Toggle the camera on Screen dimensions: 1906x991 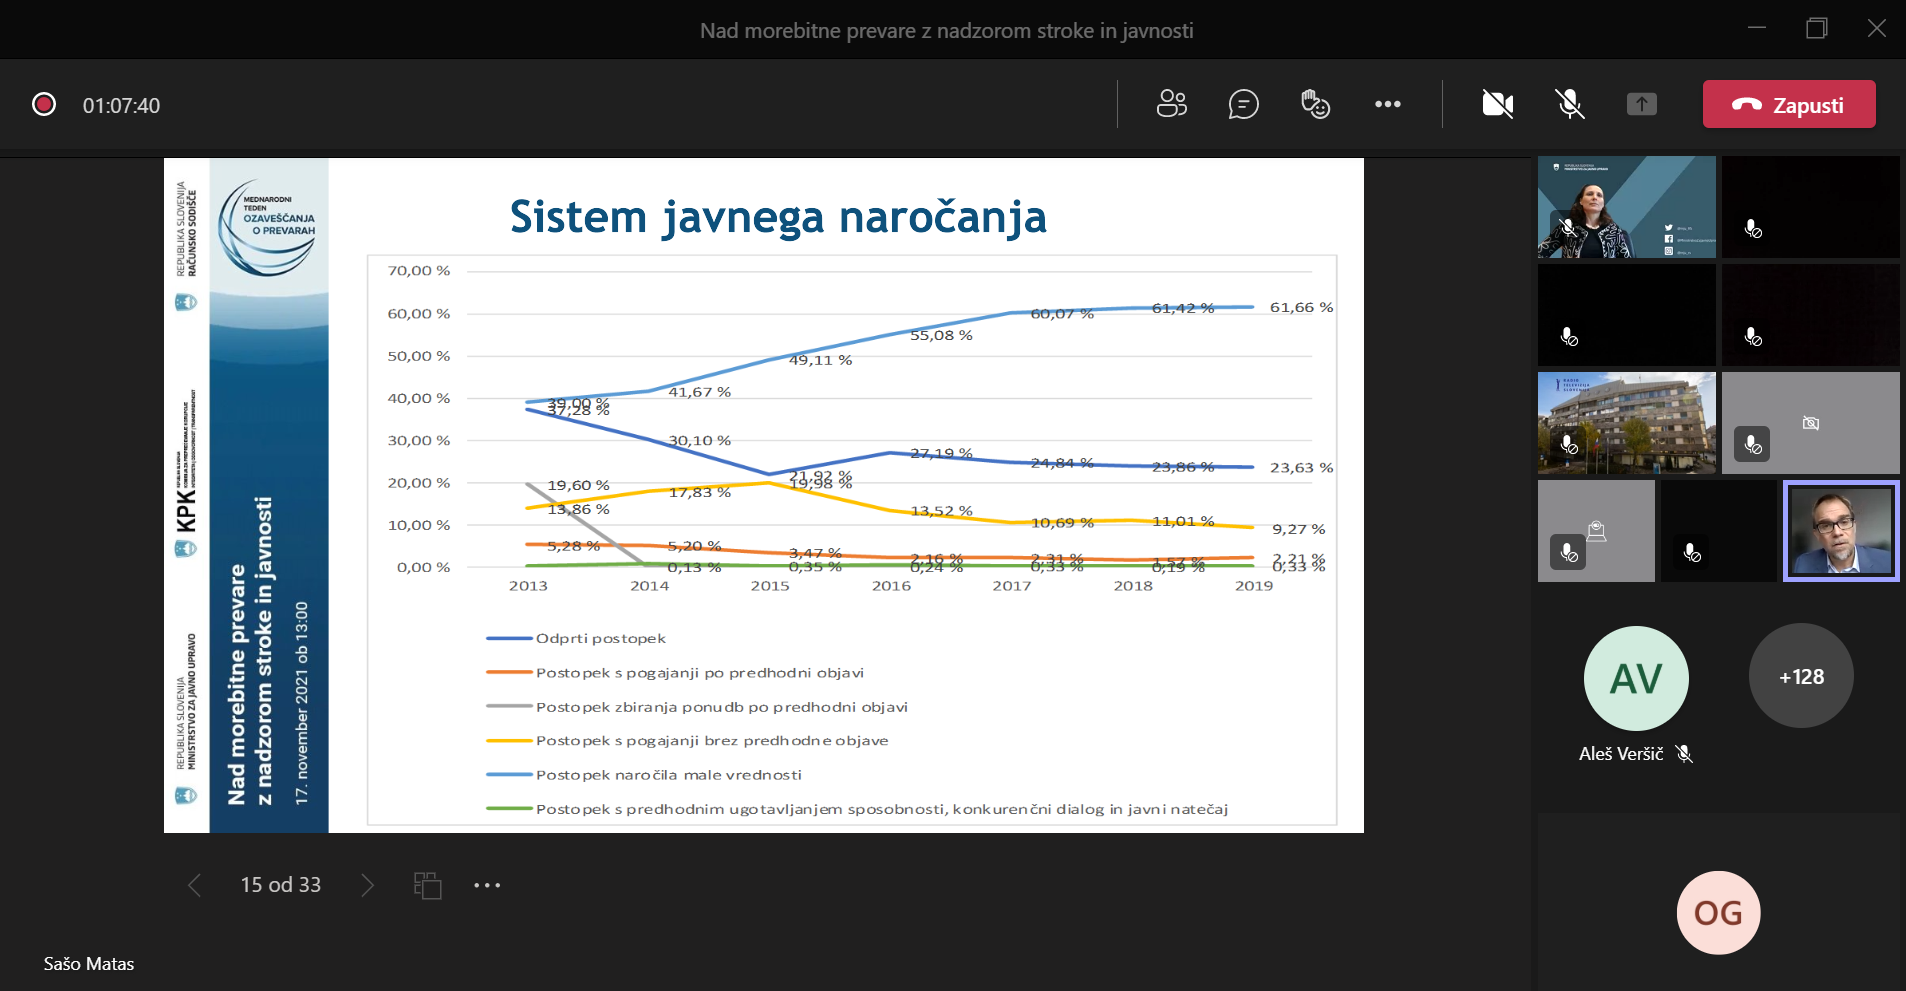(1497, 104)
